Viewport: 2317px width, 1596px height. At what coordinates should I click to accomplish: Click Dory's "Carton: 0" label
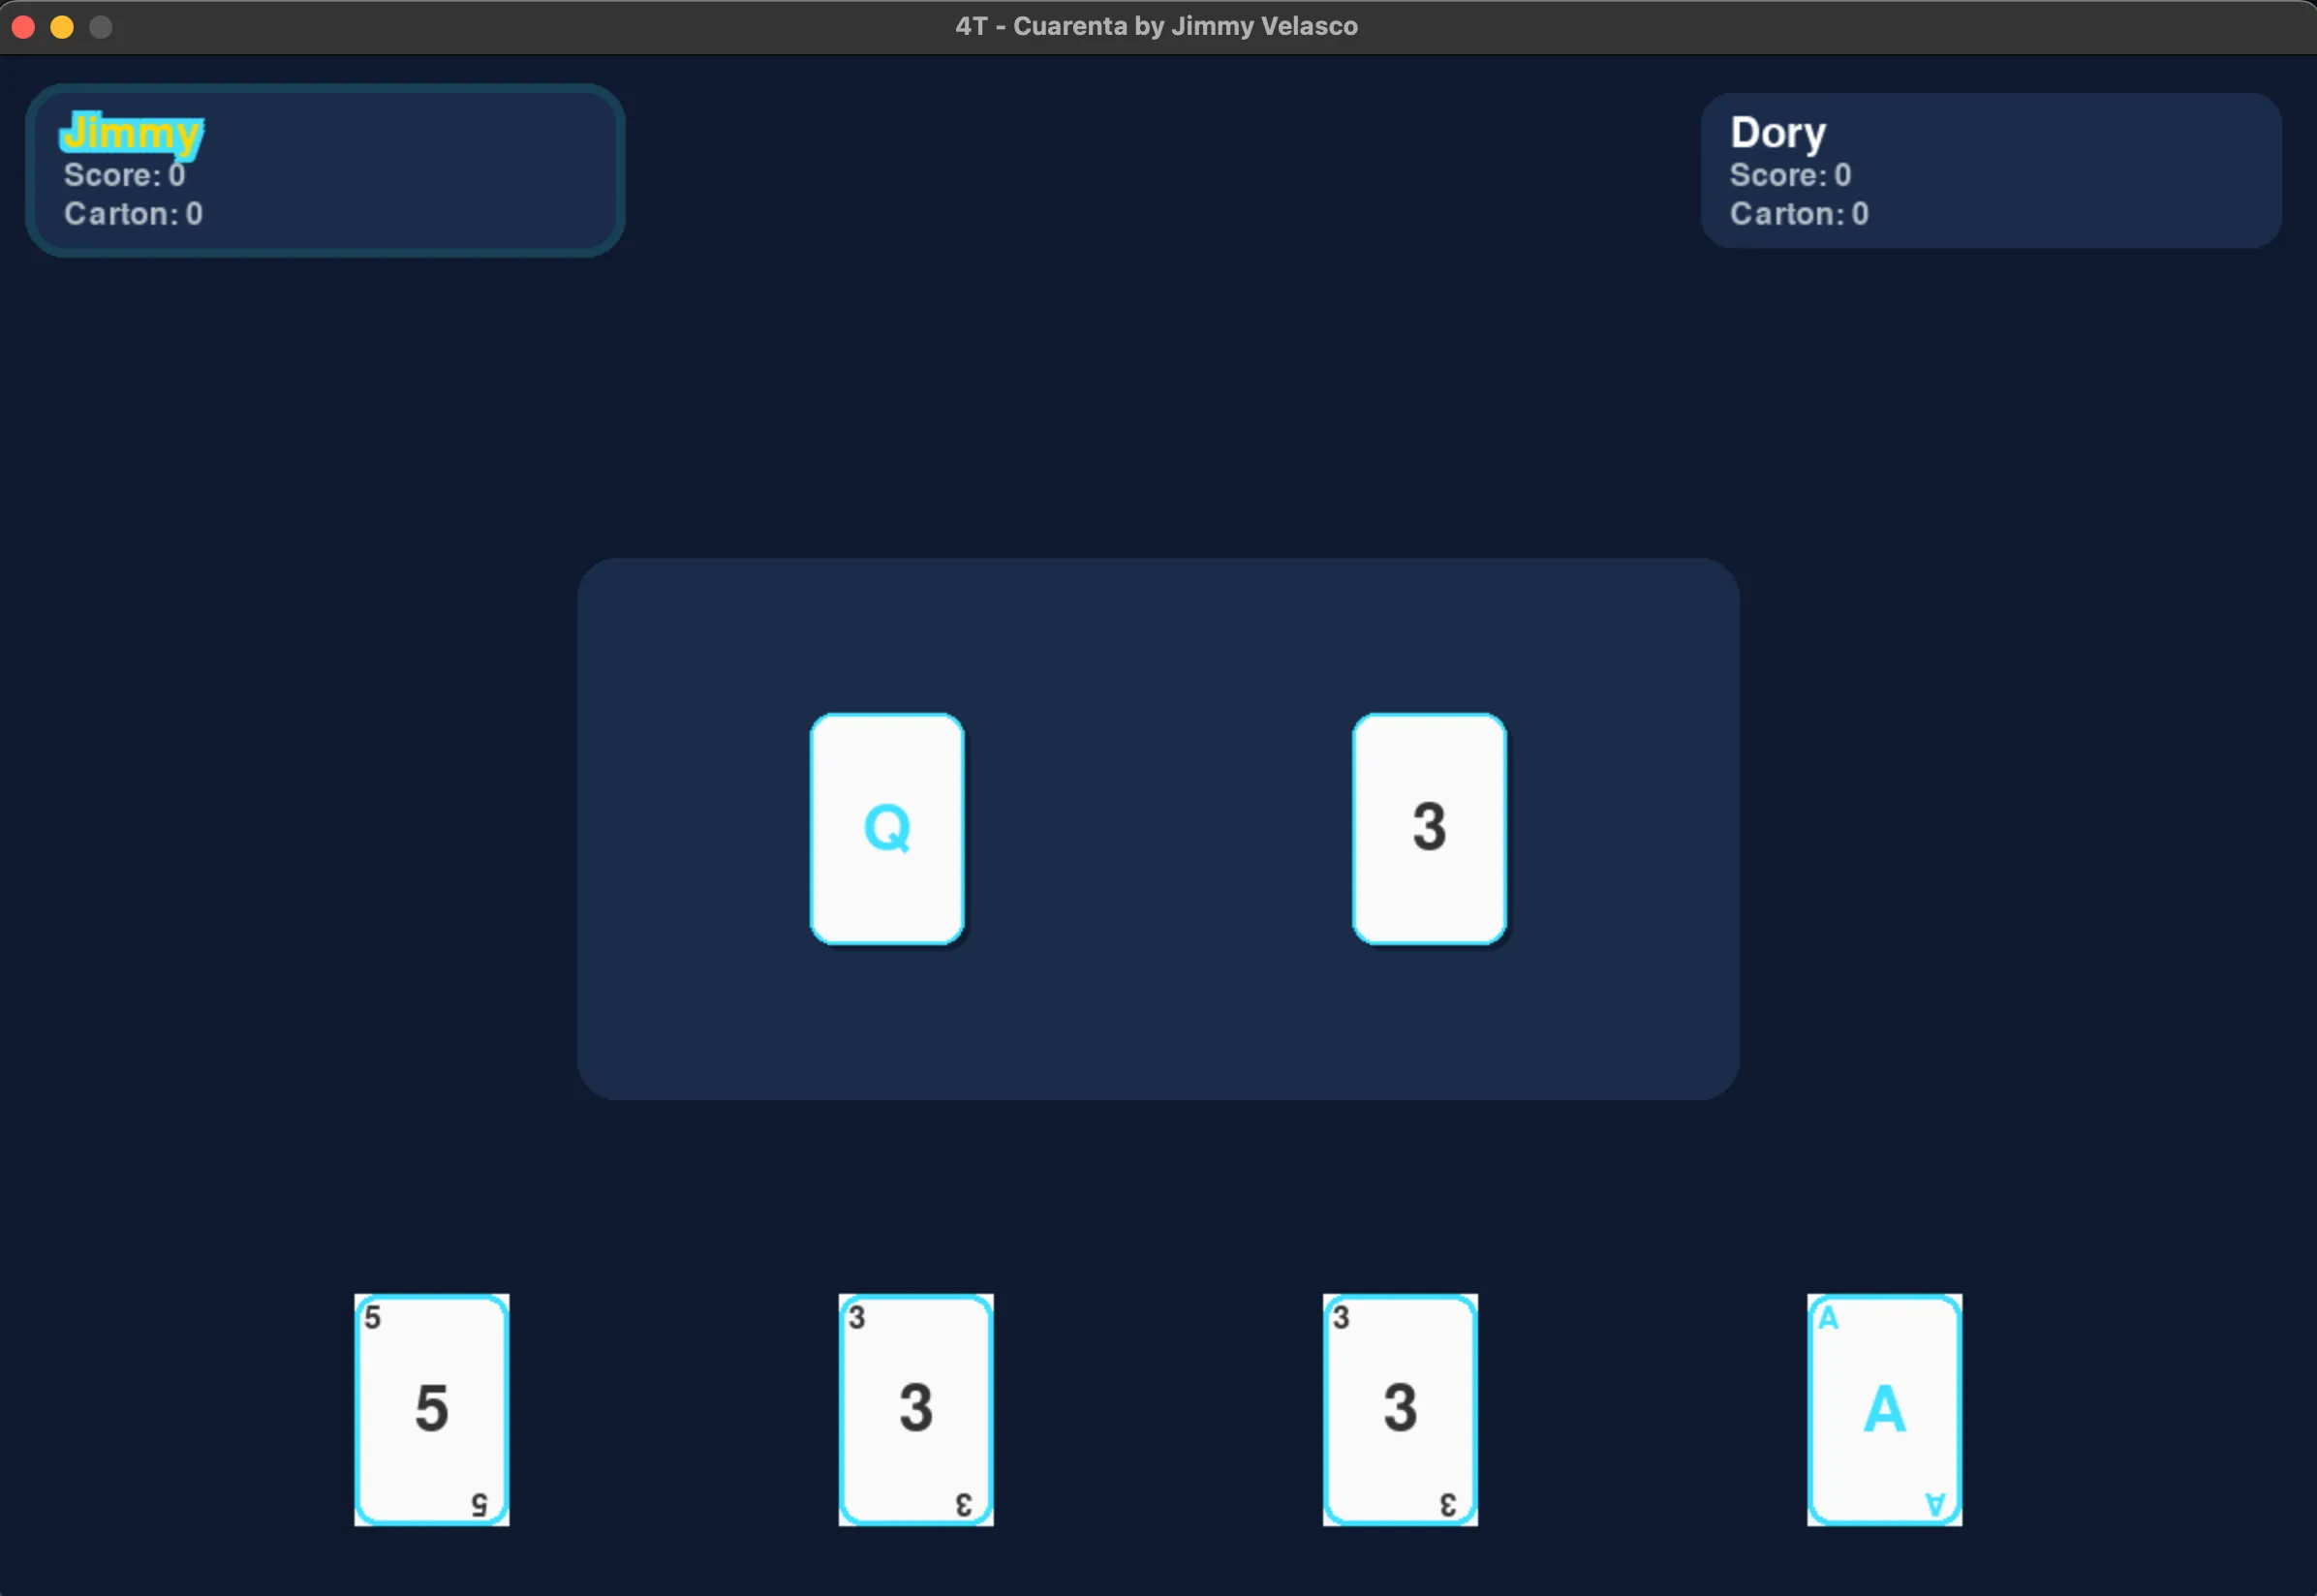click(1800, 214)
